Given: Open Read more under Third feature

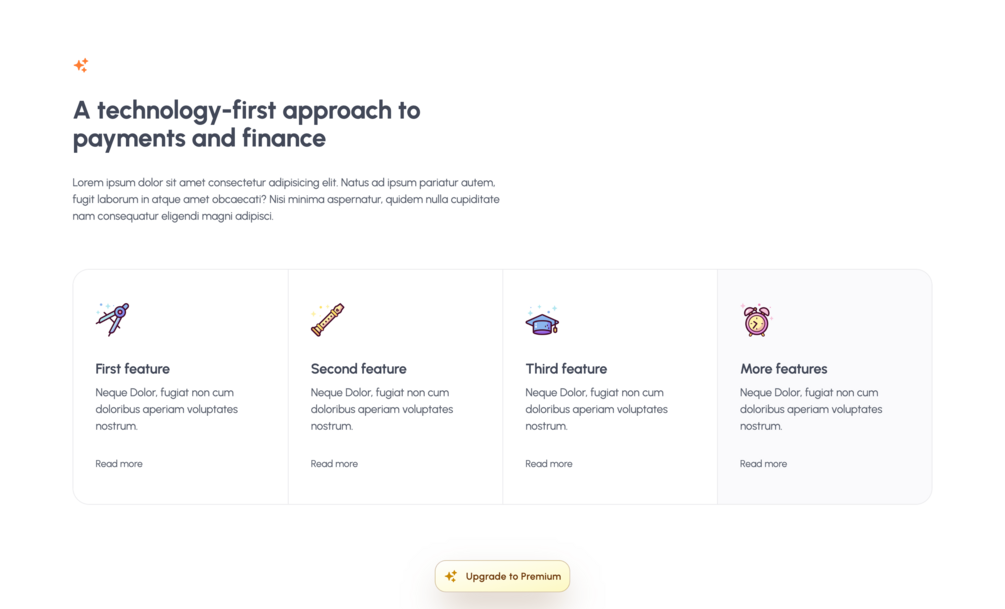Looking at the screenshot, I should pos(549,463).
